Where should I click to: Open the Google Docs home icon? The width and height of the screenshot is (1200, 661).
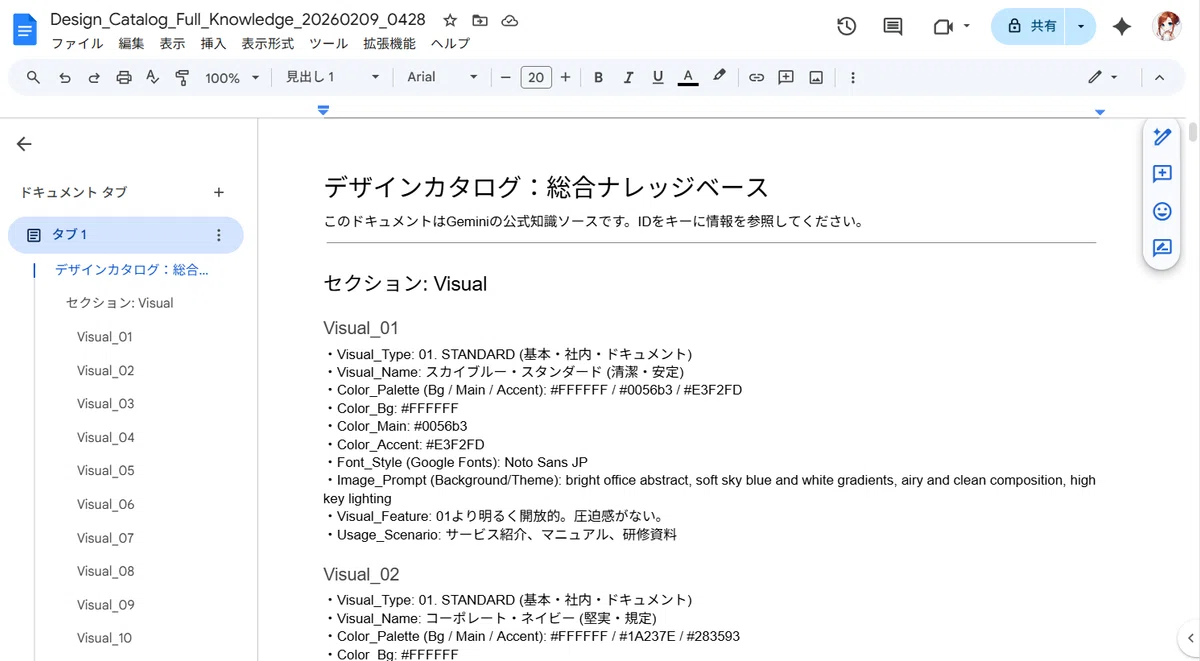[24, 29]
